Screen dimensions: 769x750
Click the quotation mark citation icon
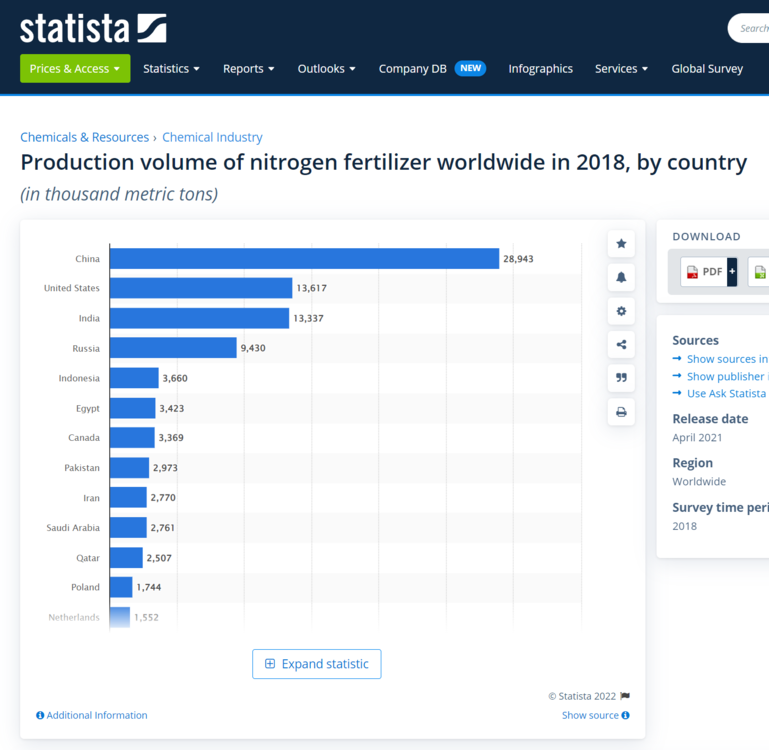click(621, 378)
